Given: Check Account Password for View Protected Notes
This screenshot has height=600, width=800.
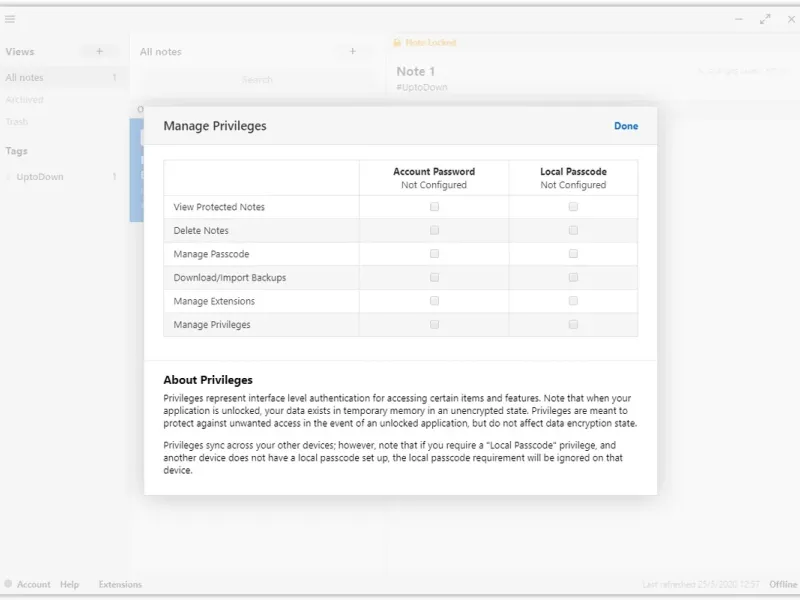Looking at the screenshot, I should coord(434,207).
